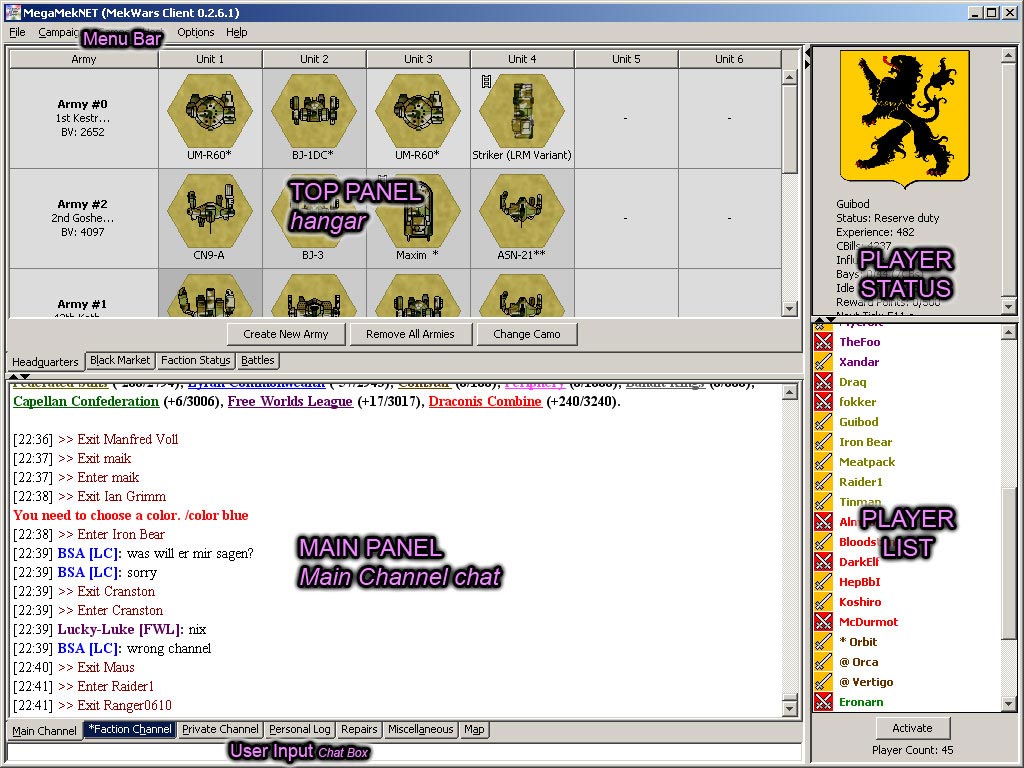This screenshot has height=768, width=1024.
Task: Collapse player status using arrow above player list
Action: pyautogui.click(x=820, y=320)
